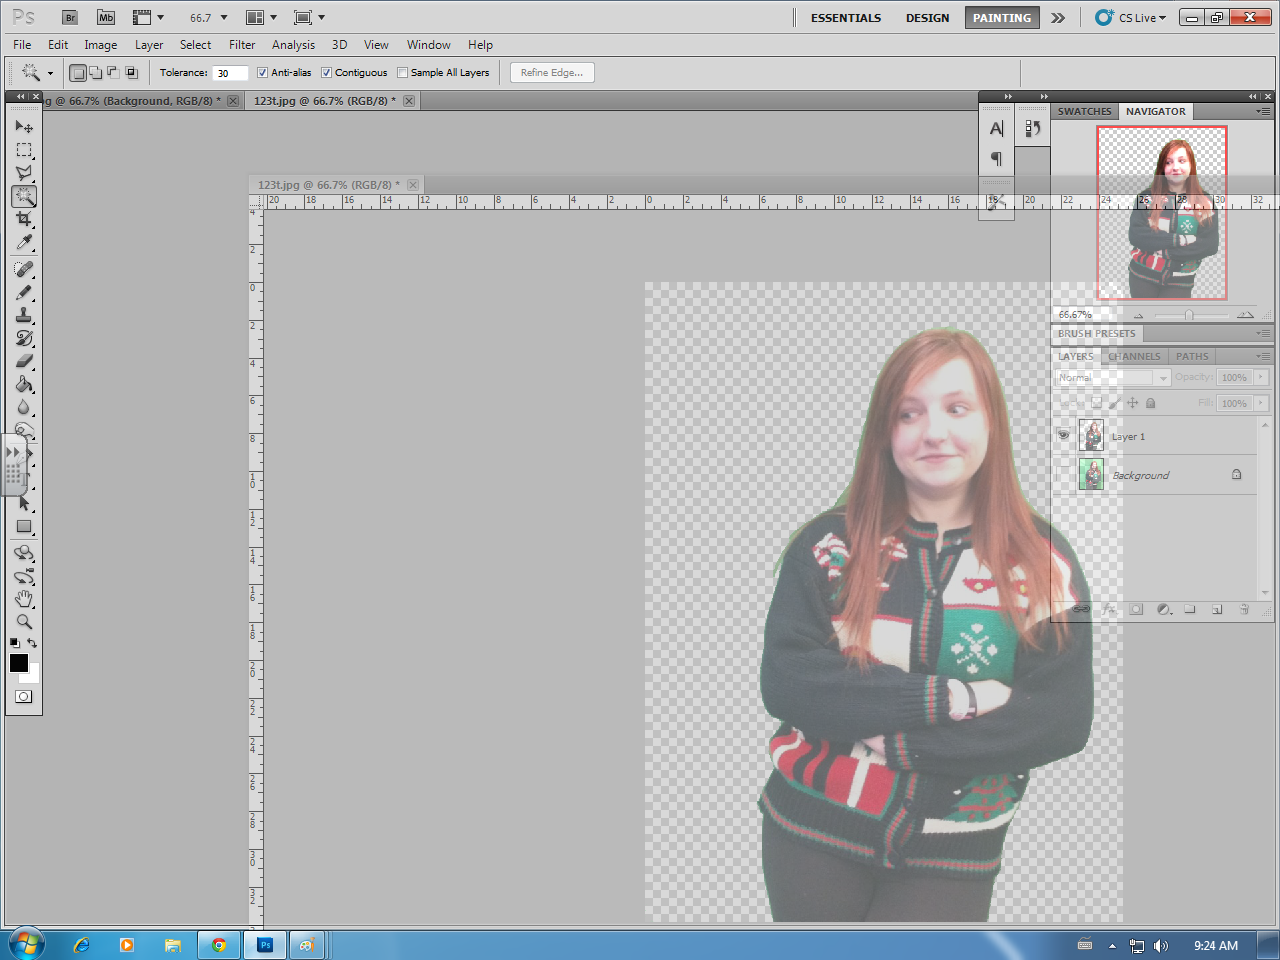Swap foreground and background colors
The image size is (1280, 960).
click(33, 643)
